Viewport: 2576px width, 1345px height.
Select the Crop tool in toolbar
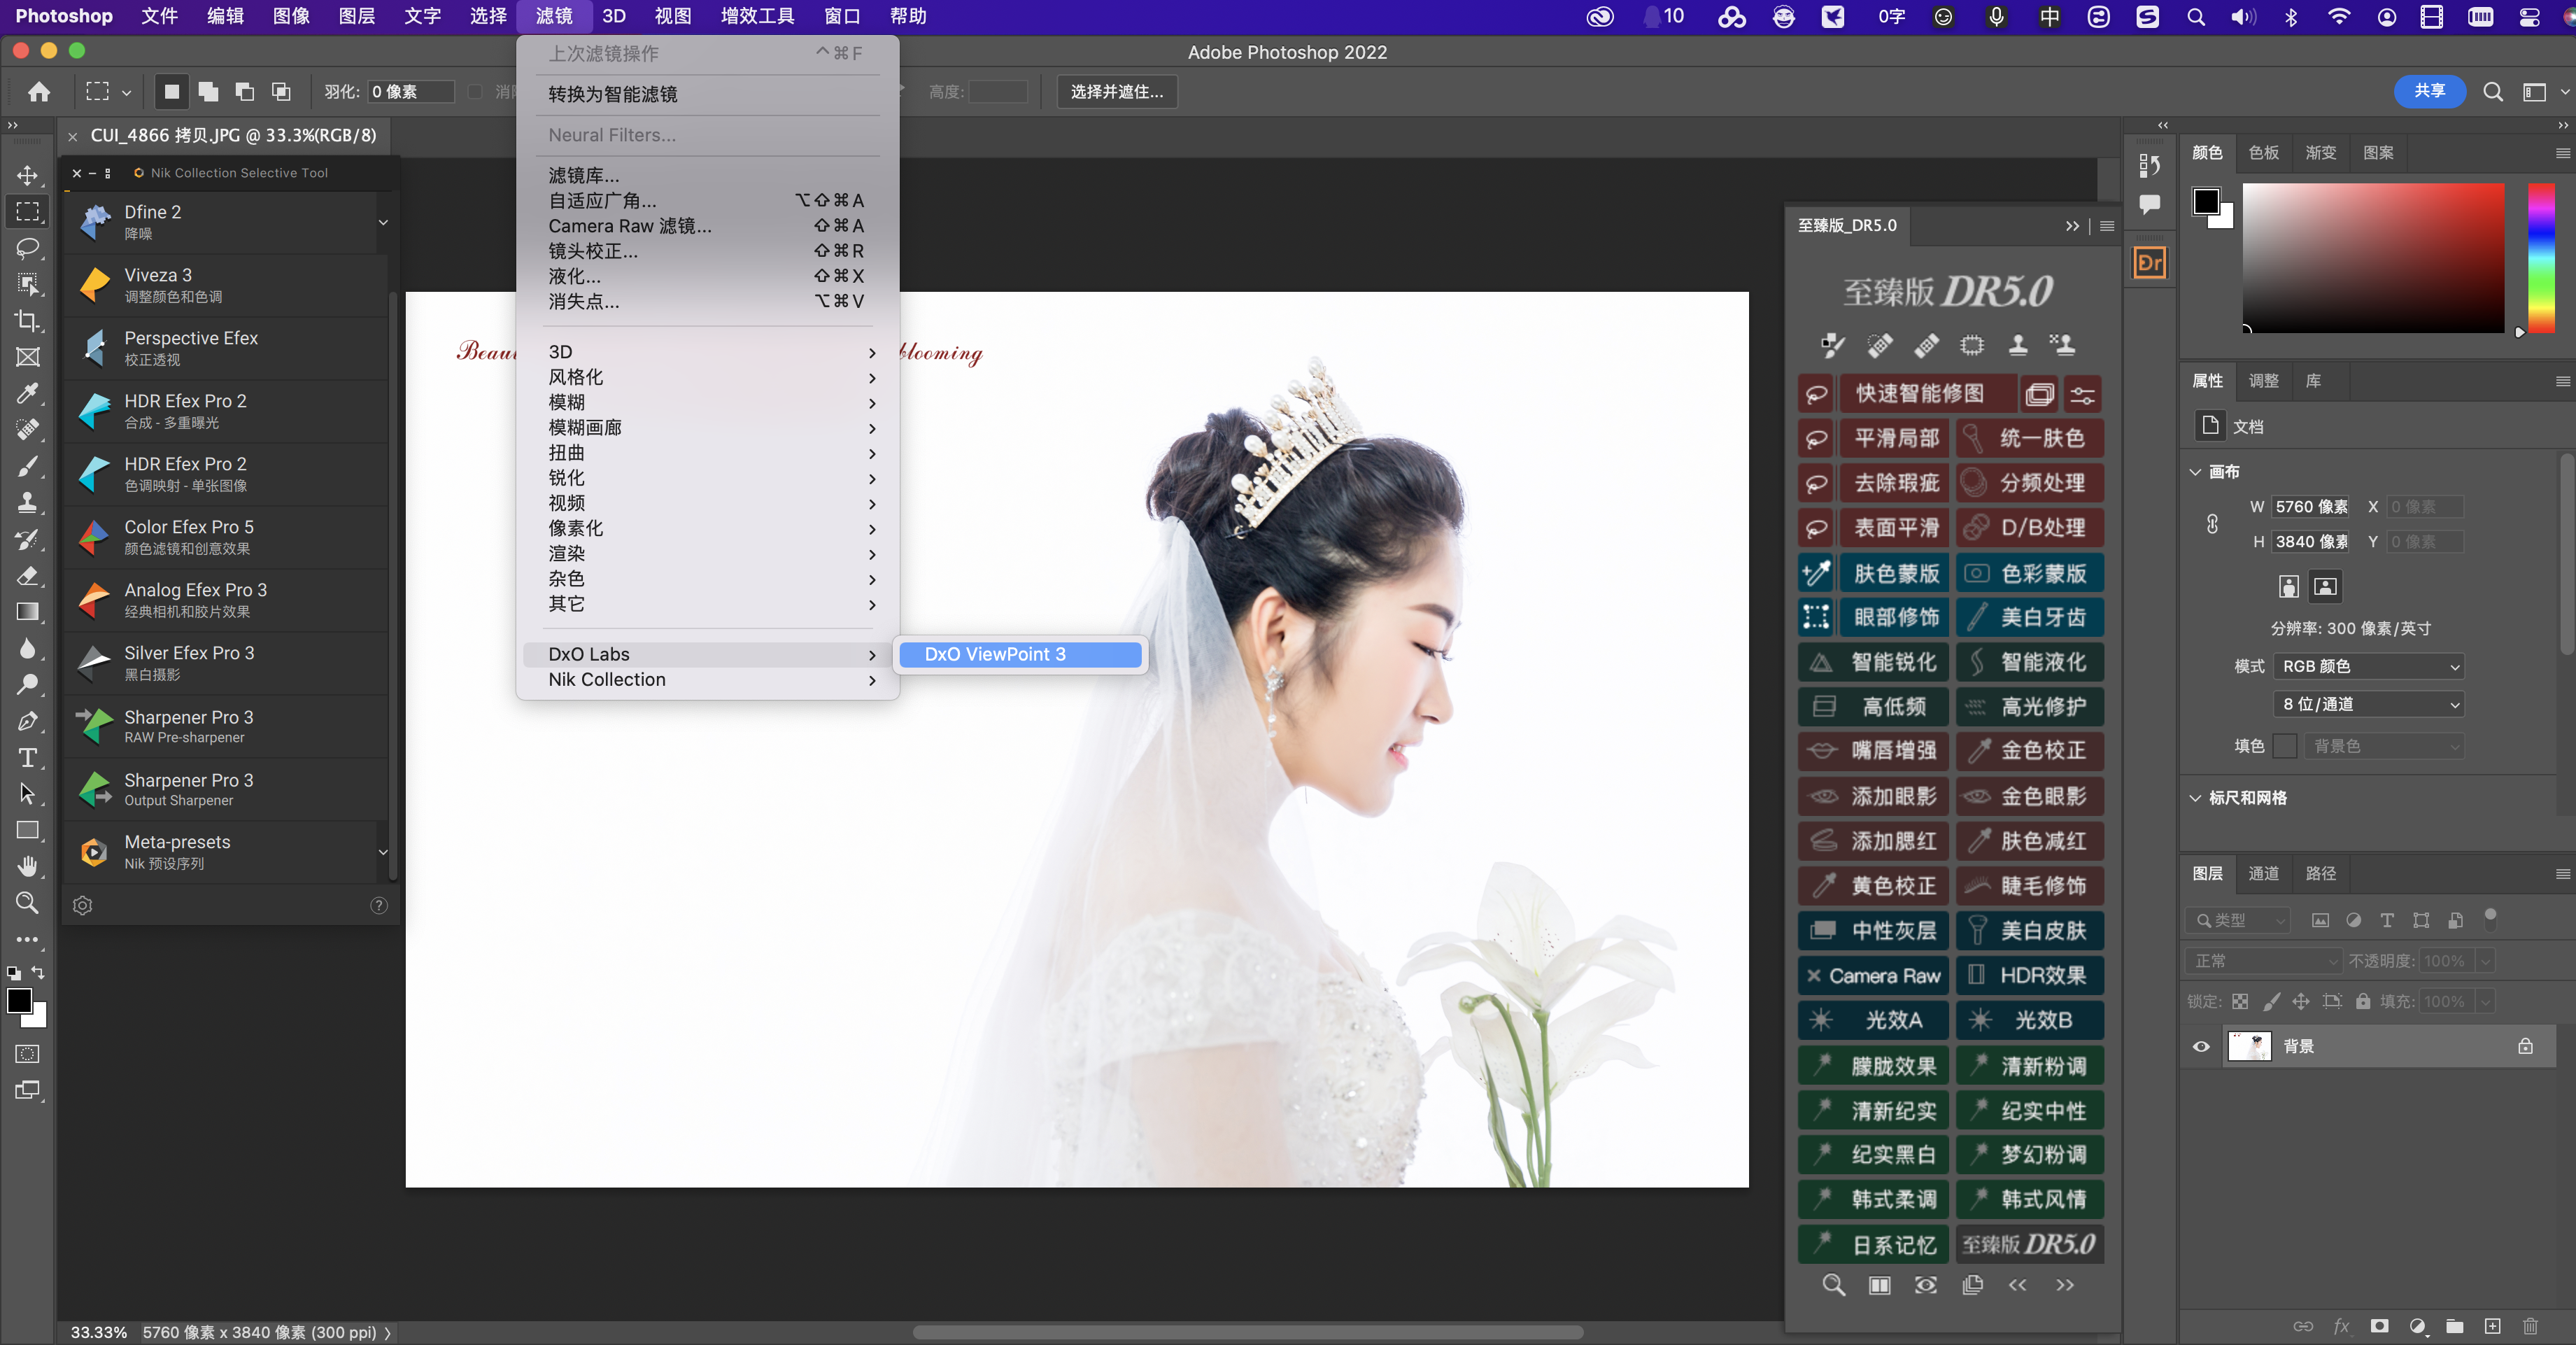(x=28, y=321)
